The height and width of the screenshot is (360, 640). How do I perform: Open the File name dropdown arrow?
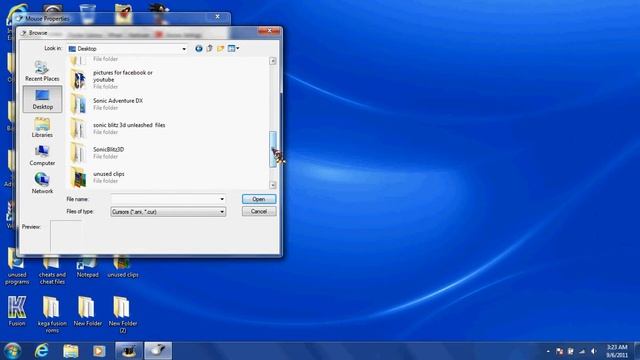tap(222, 199)
